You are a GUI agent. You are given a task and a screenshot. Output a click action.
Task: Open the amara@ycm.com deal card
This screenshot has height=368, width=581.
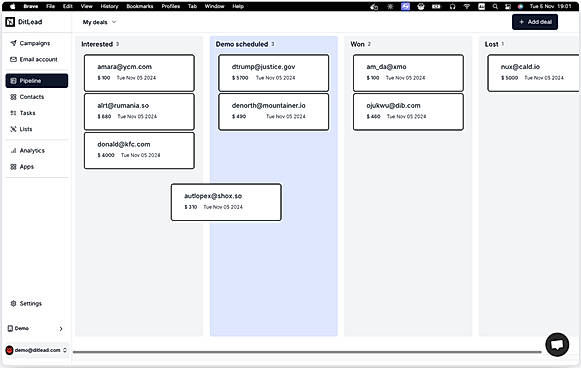click(x=139, y=73)
